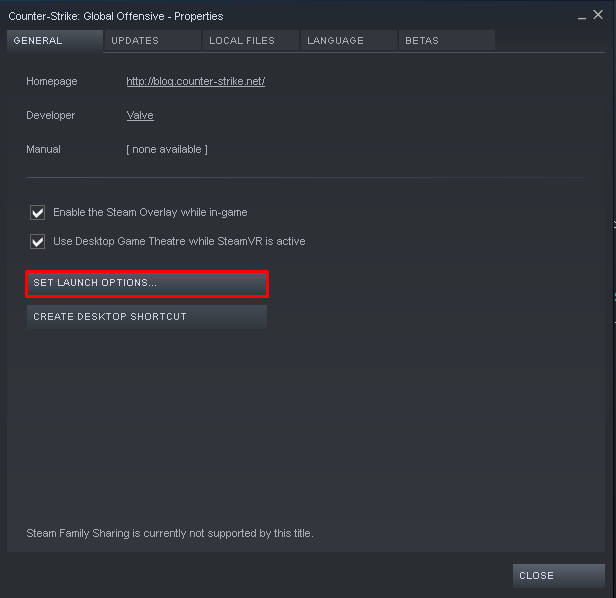
Task: Follow the Valve developer link
Action: tap(140, 115)
